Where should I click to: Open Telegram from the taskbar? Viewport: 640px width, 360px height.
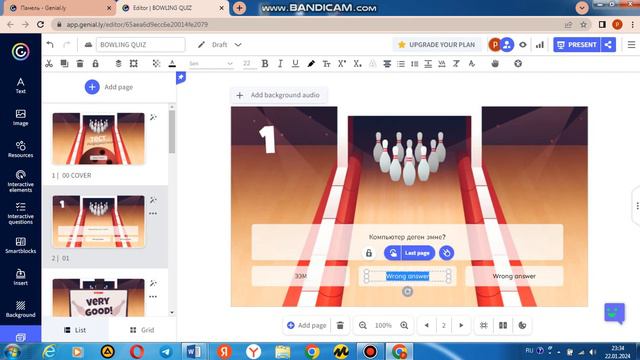coord(166,351)
